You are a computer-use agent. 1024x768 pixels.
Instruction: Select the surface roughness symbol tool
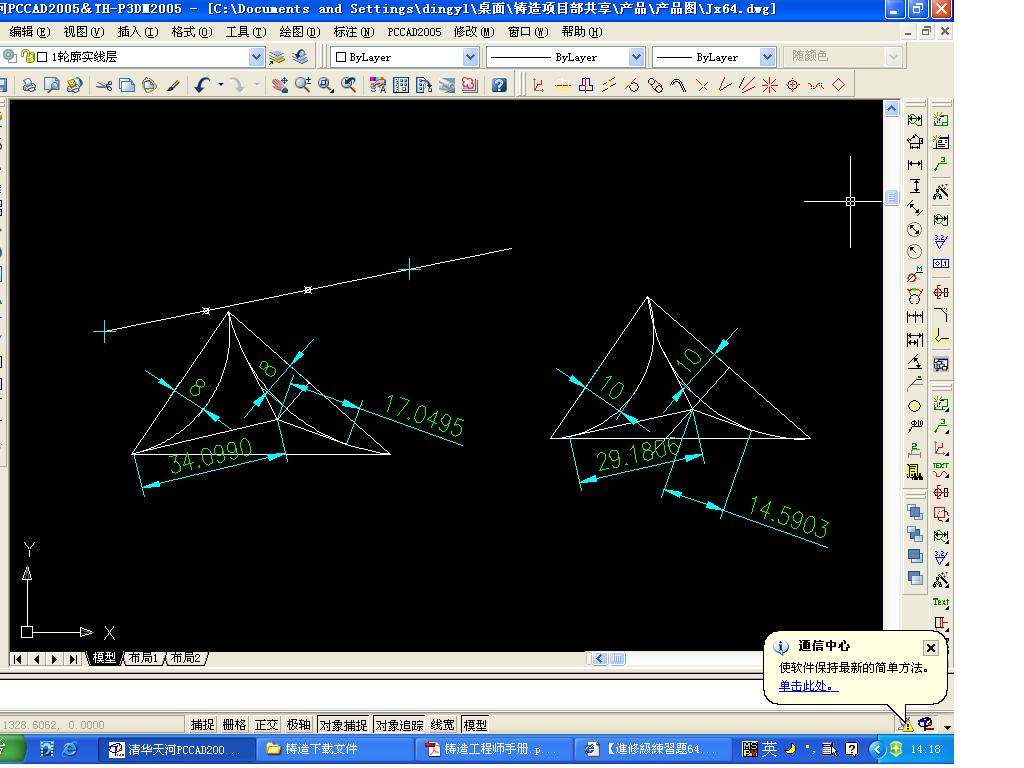(x=940, y=241)
